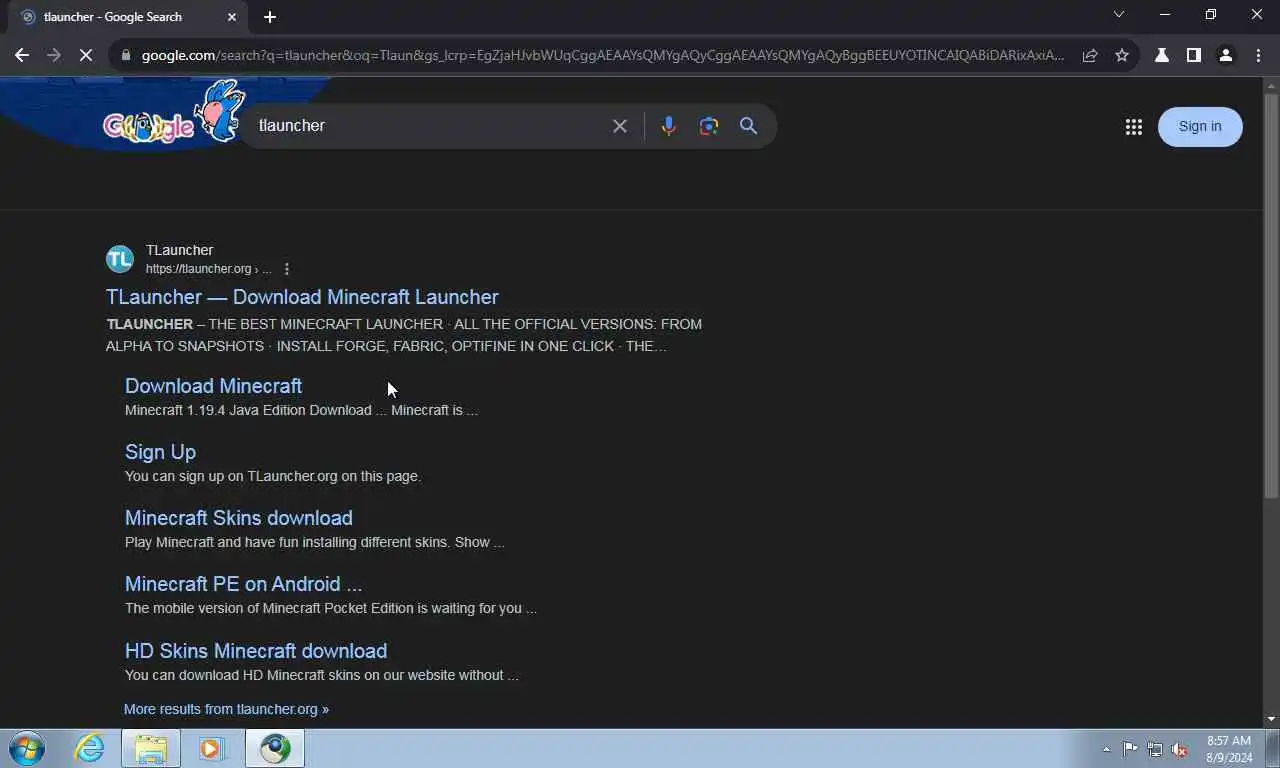Open the Minecraft Skins download link

click(238, 518)
